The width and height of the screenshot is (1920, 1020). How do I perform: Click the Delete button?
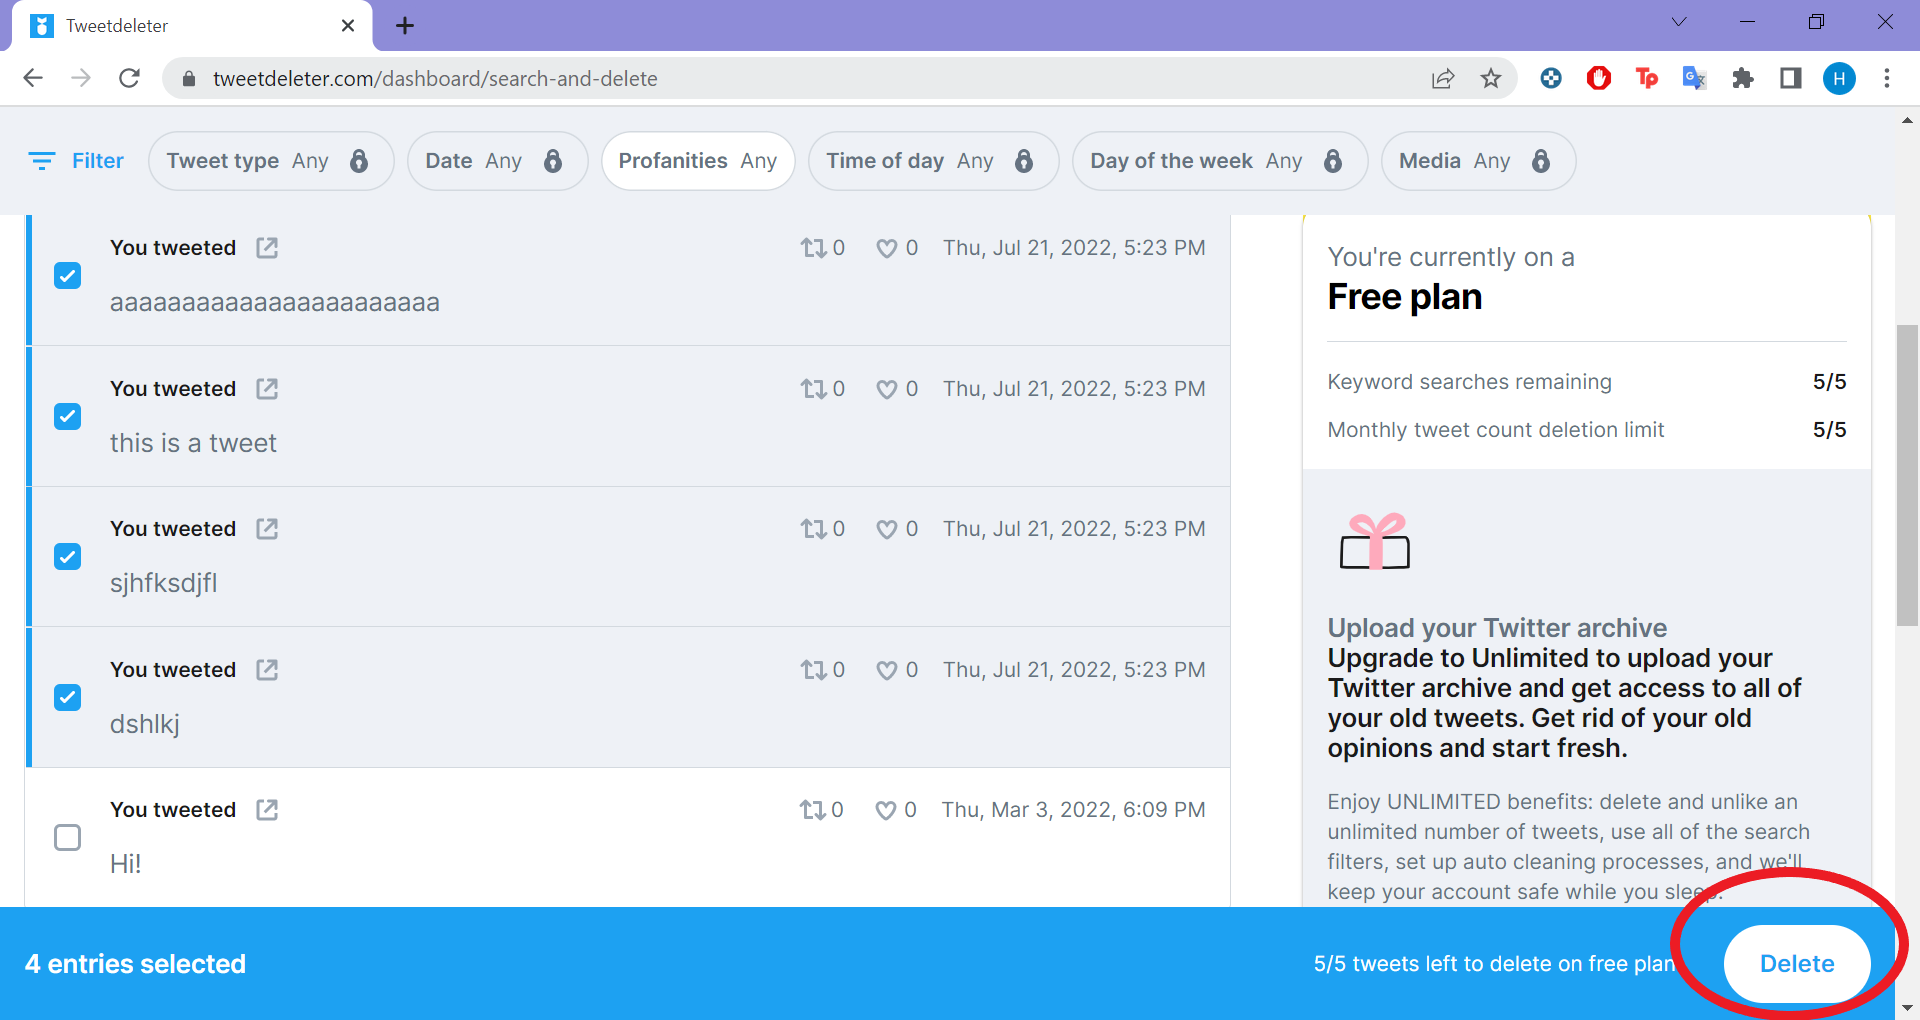1797,964
